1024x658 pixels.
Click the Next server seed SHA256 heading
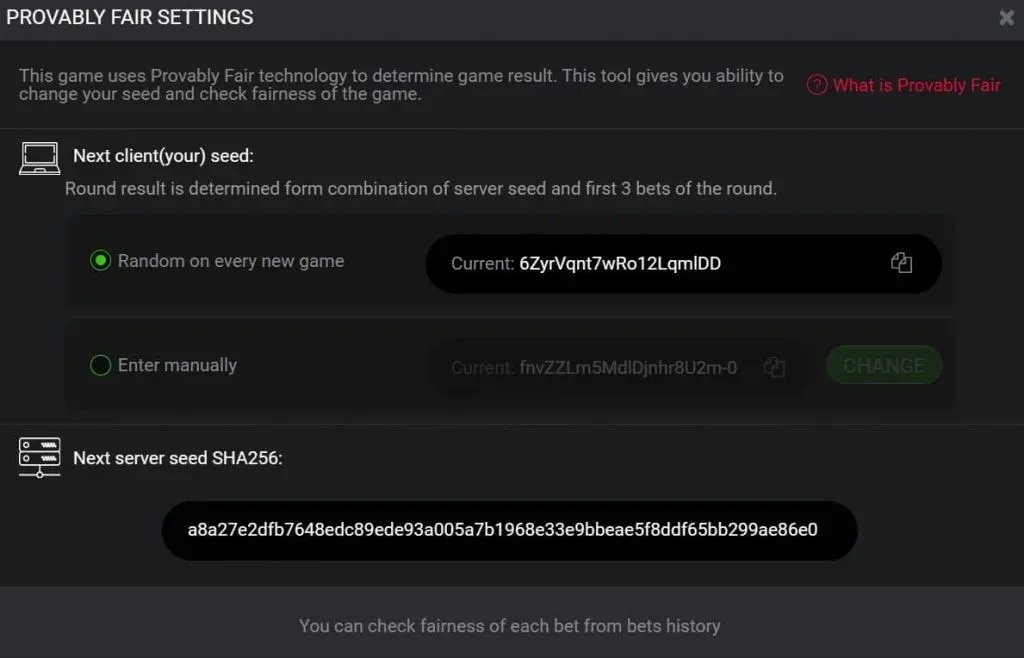(x=178, y=458)
